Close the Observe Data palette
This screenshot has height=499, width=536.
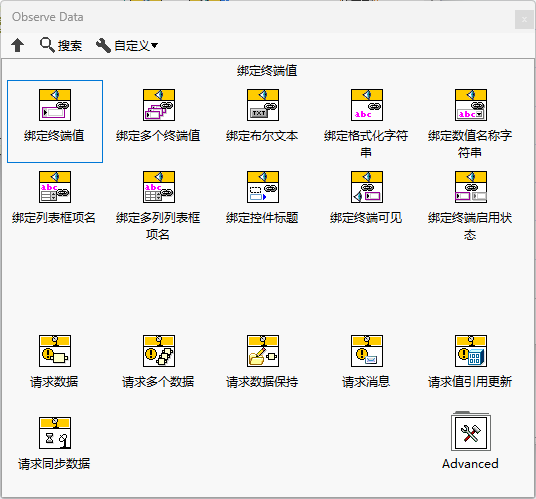tap(524, 19)
